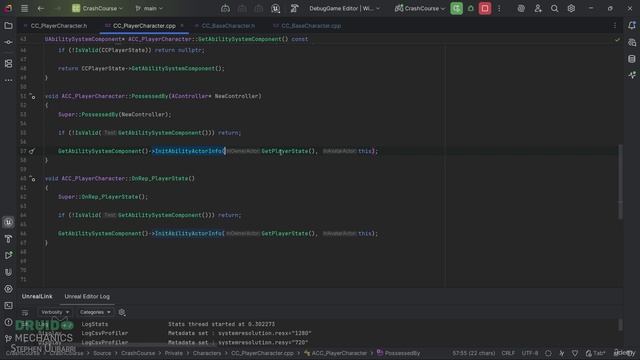The image size is (640, 360).
Task: Click PossessedBy breadcrumb method
Action: pyautogui.click(x=398, y=353)
